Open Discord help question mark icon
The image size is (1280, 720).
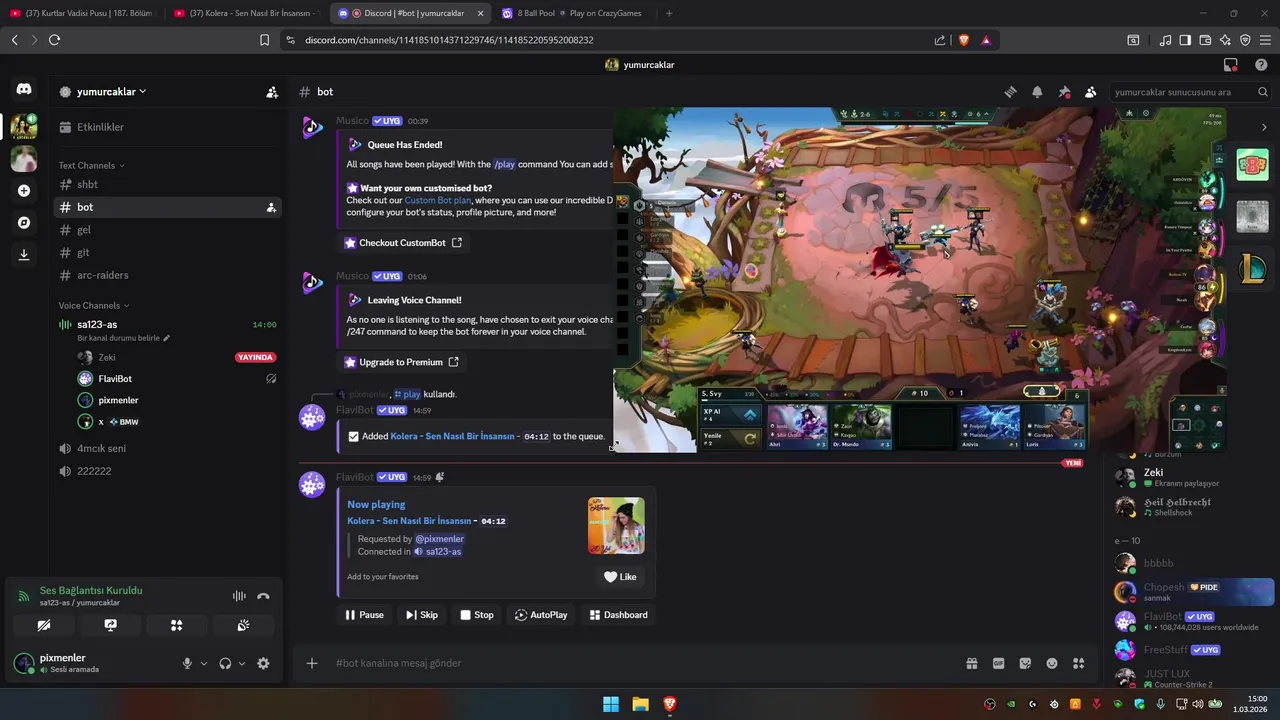point(1261,65)
